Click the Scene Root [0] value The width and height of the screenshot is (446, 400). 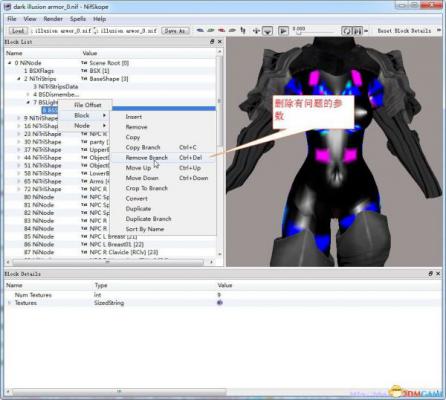tap(109, 63)
